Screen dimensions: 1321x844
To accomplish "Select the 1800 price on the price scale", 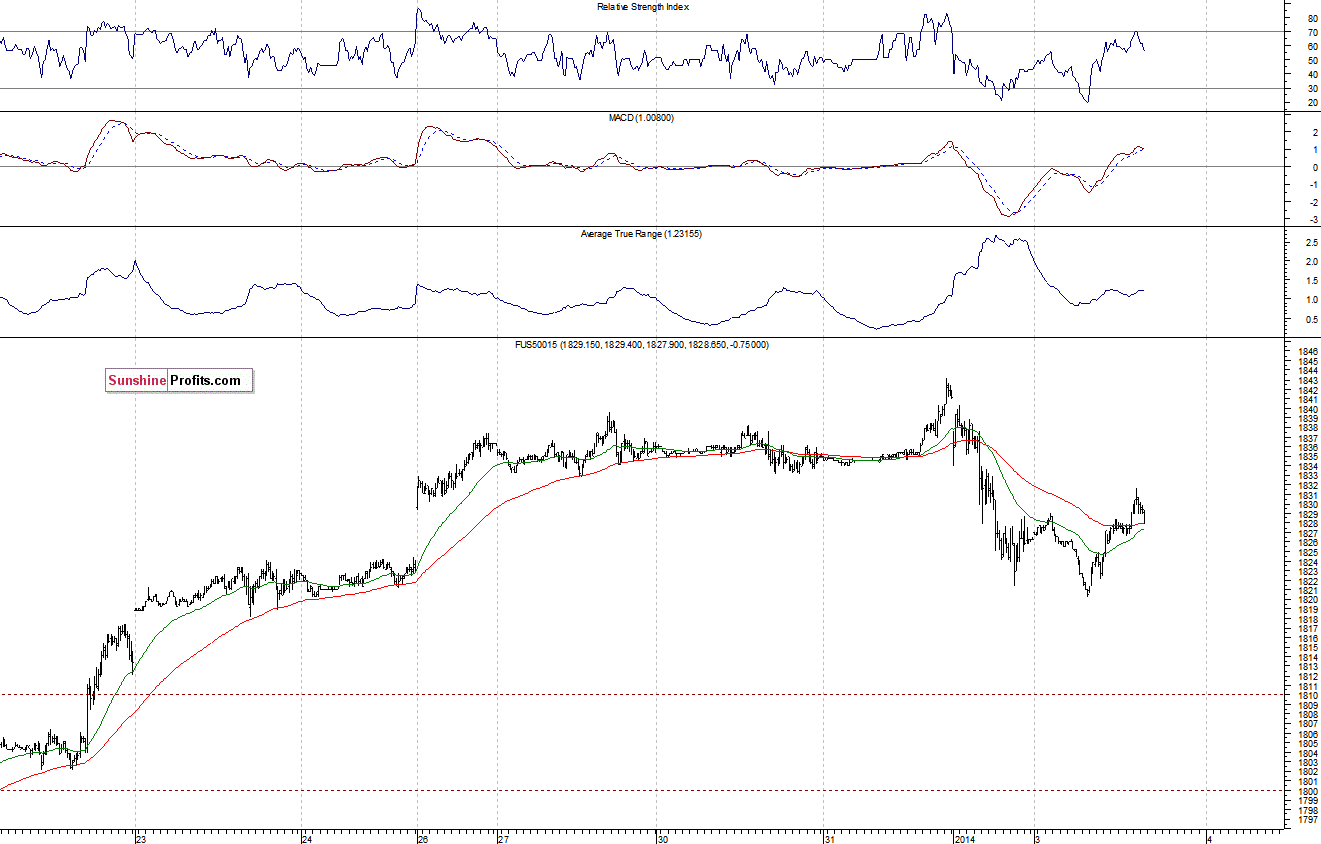I will point(1308,791).
